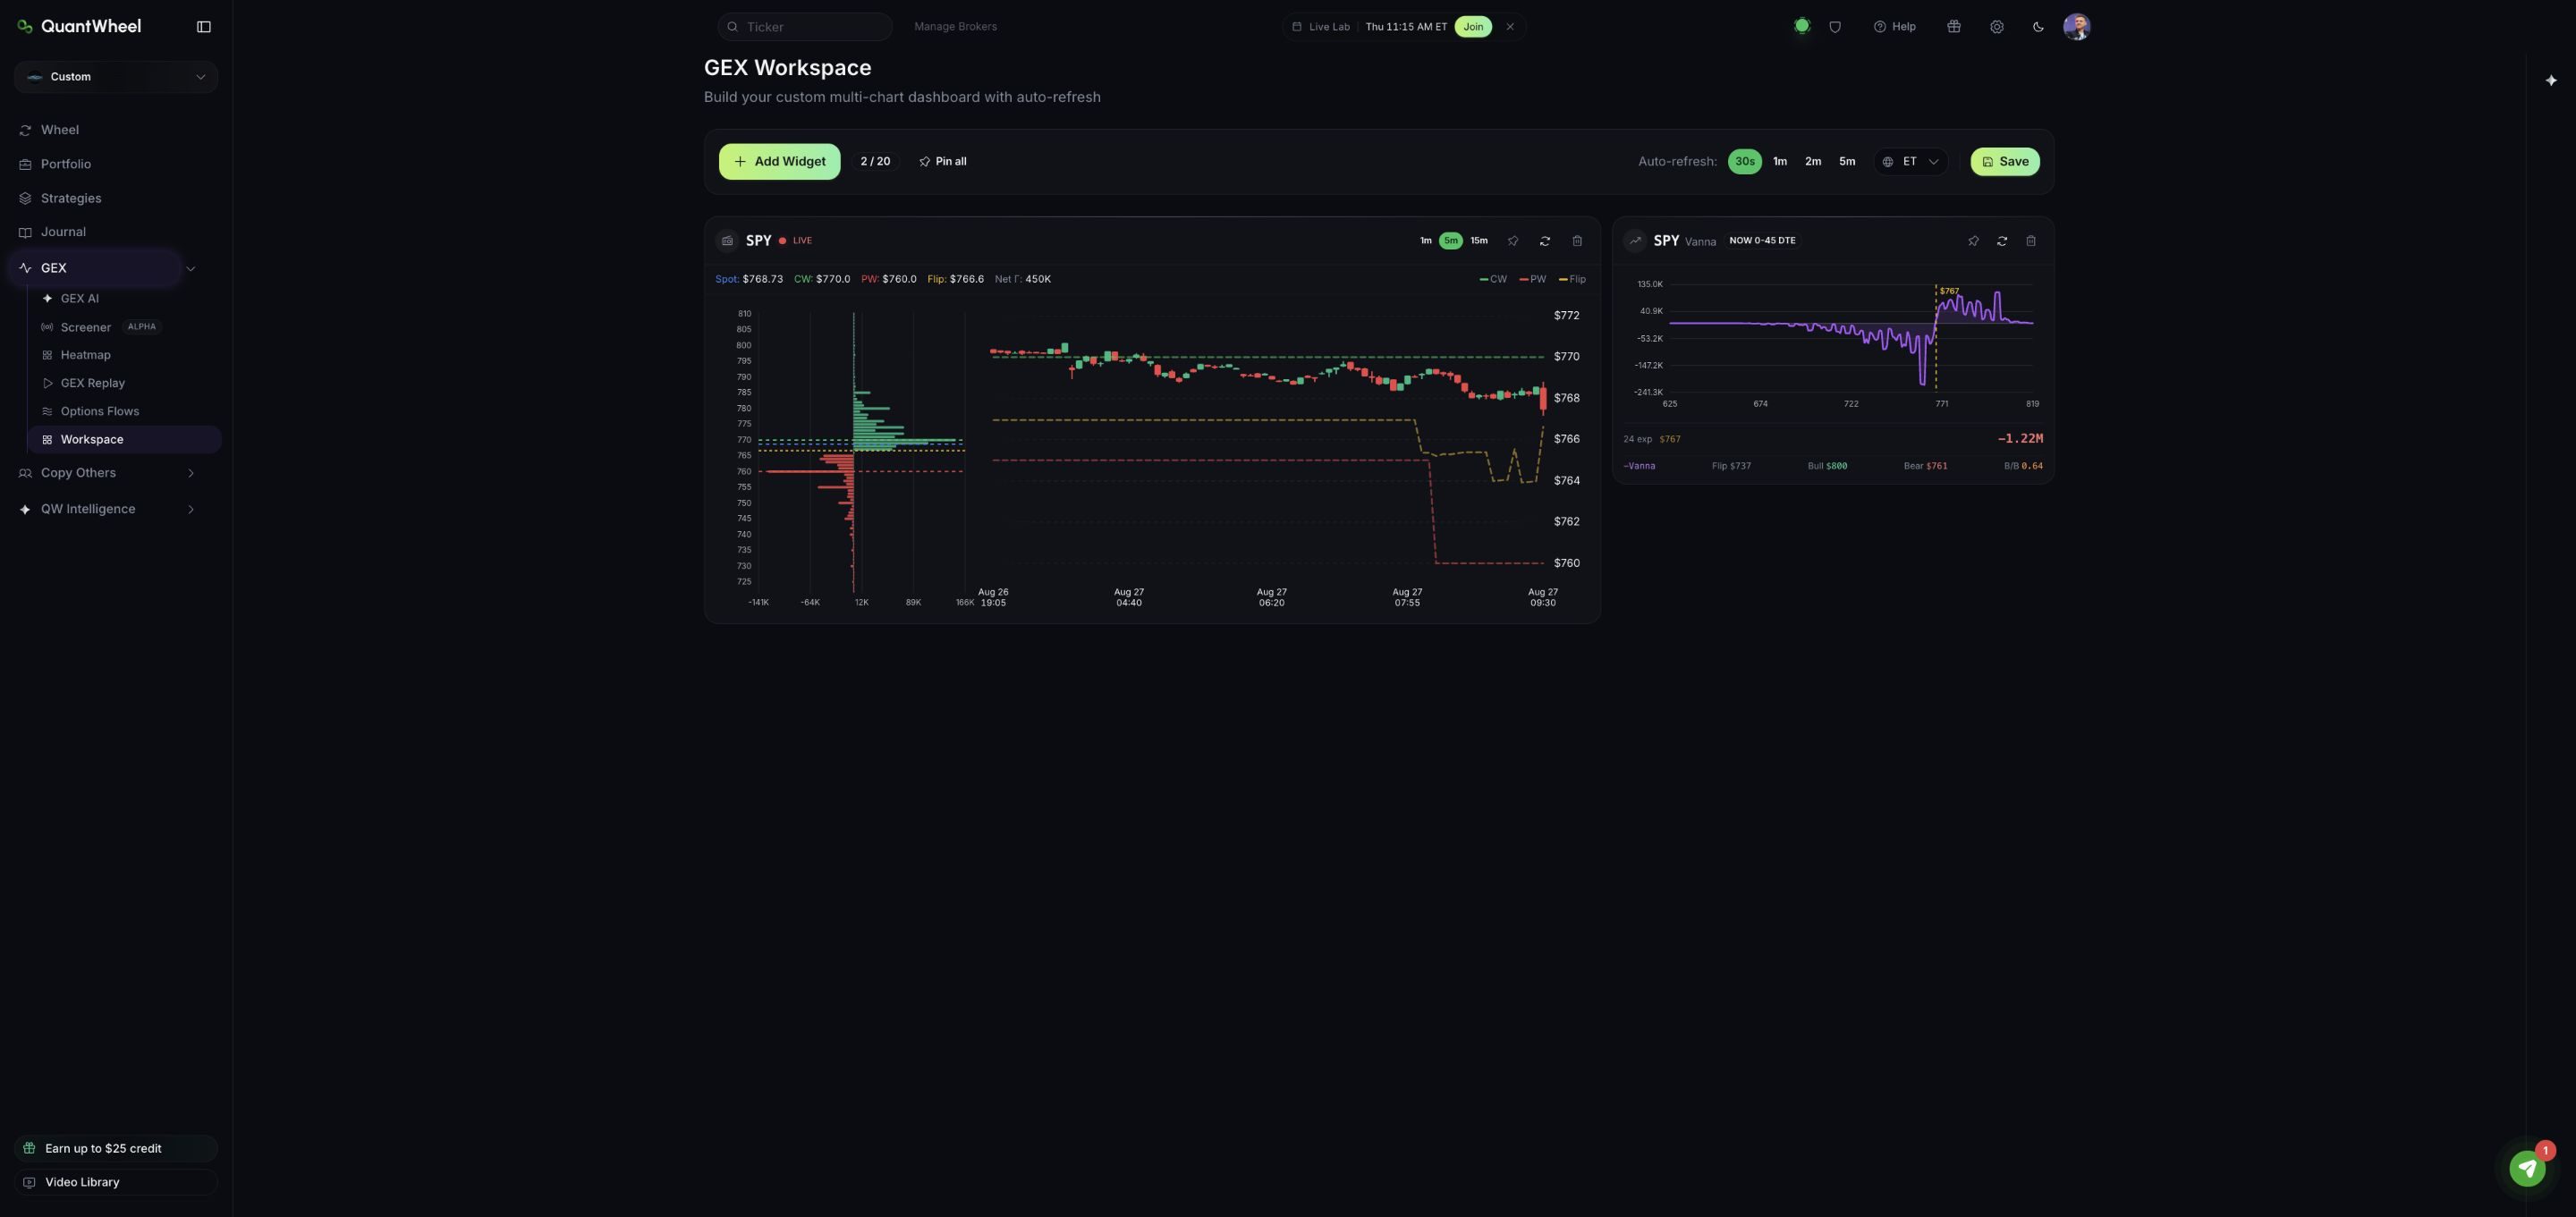Click the QuantWheel logo
Image resolution: width=2576 pixels, height=1217 pixels.
pyautogui.click(x=79, y=26)
